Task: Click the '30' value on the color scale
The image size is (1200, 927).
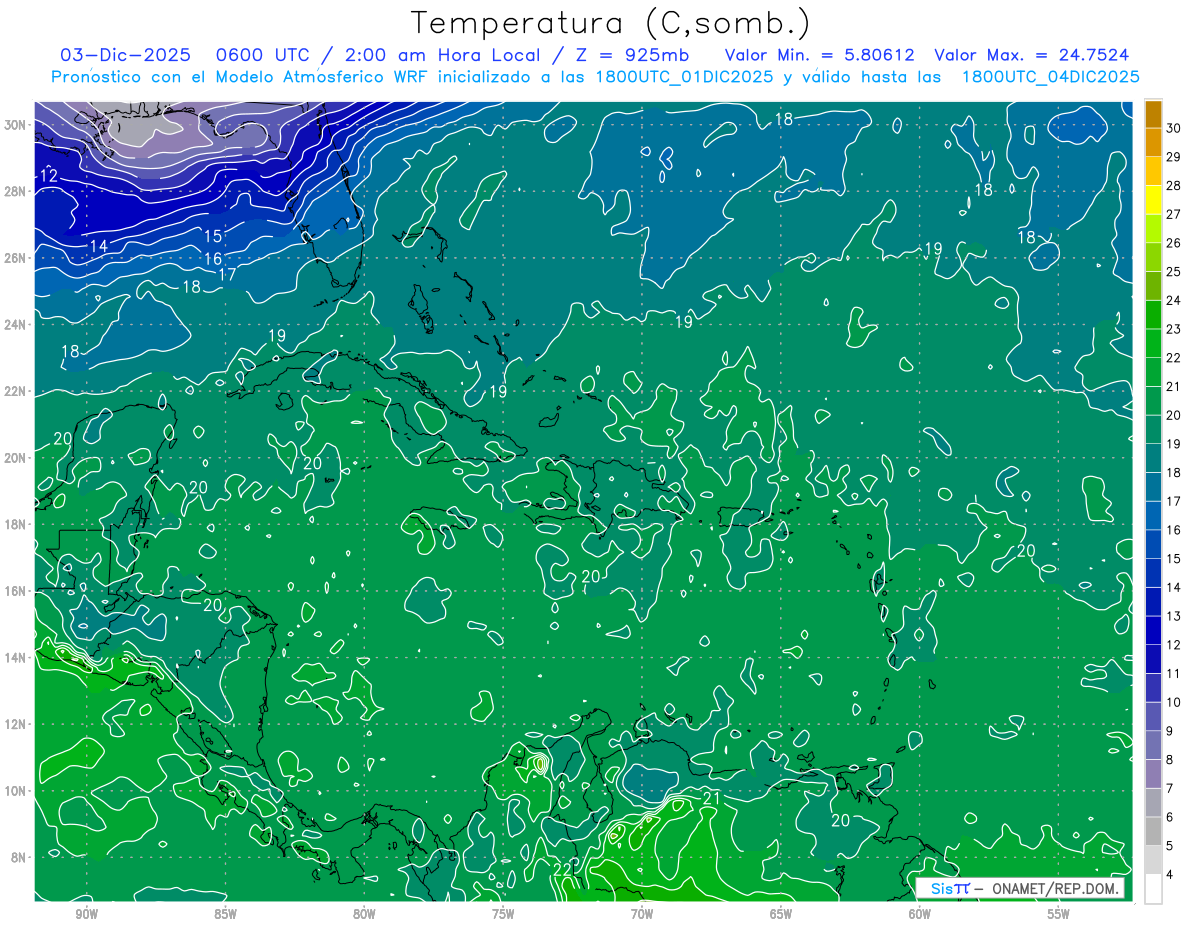Action: 1173,128
